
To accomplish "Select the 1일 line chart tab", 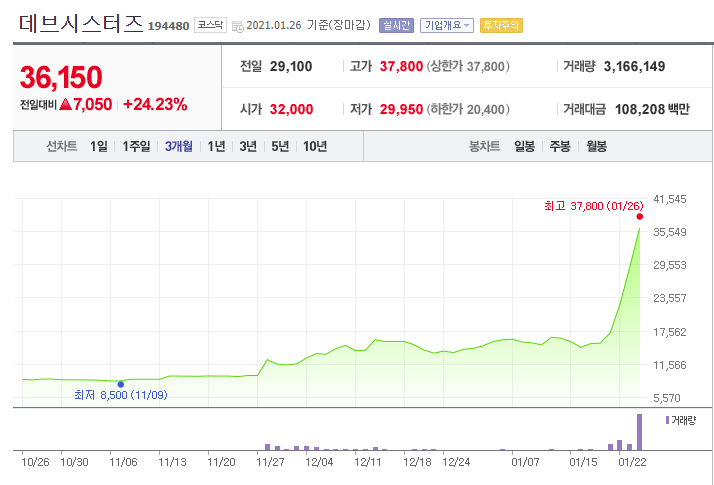I will [99, 146].
